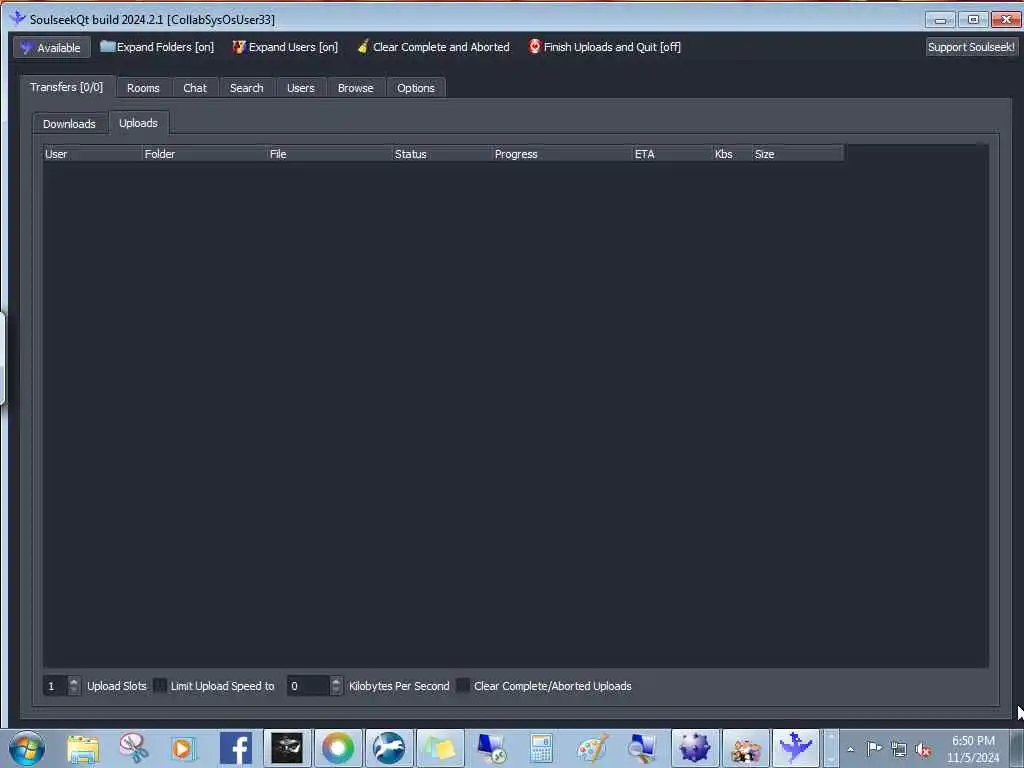Sort uploads by User column
Viewport: 1024px width, 768px height.
pyautogui.click(x=92, y=154)
